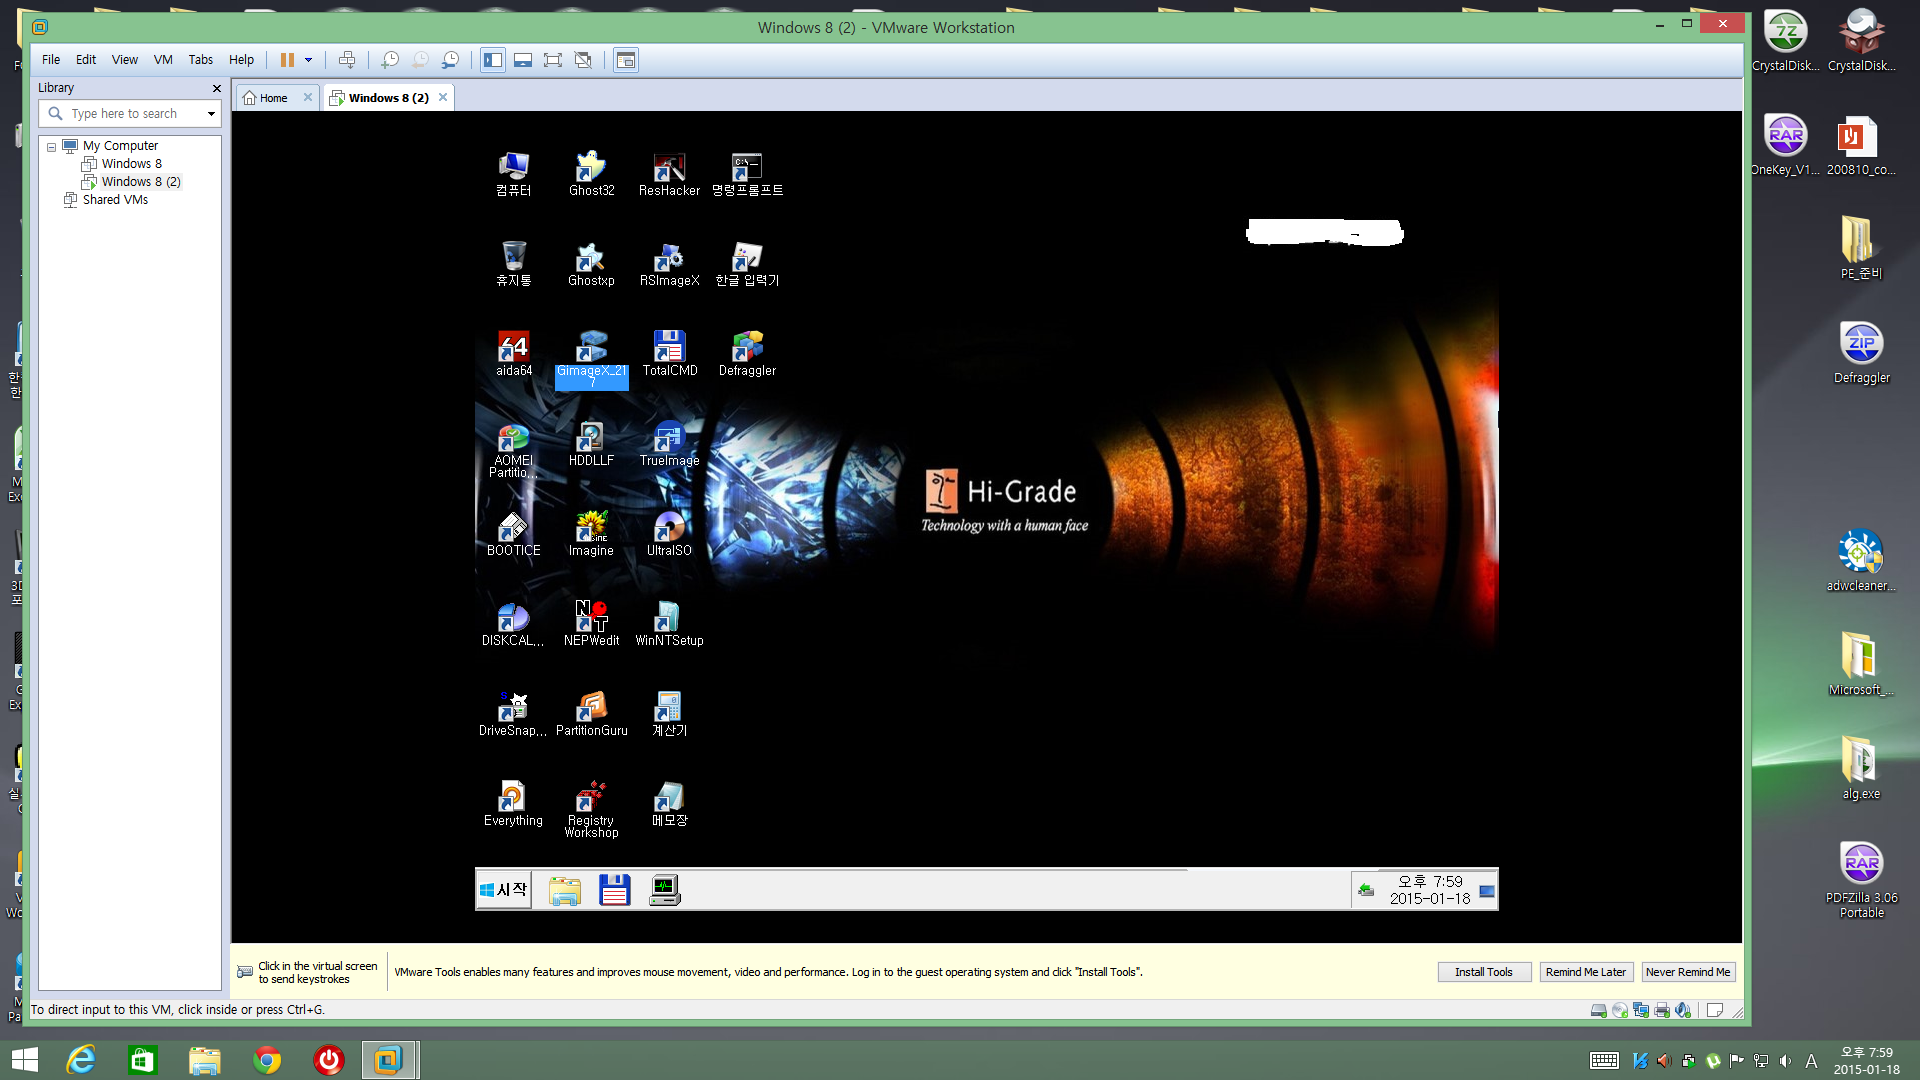Open the Tabs menu
This screenshot has width=1920, height=1080.
point(201,60)
